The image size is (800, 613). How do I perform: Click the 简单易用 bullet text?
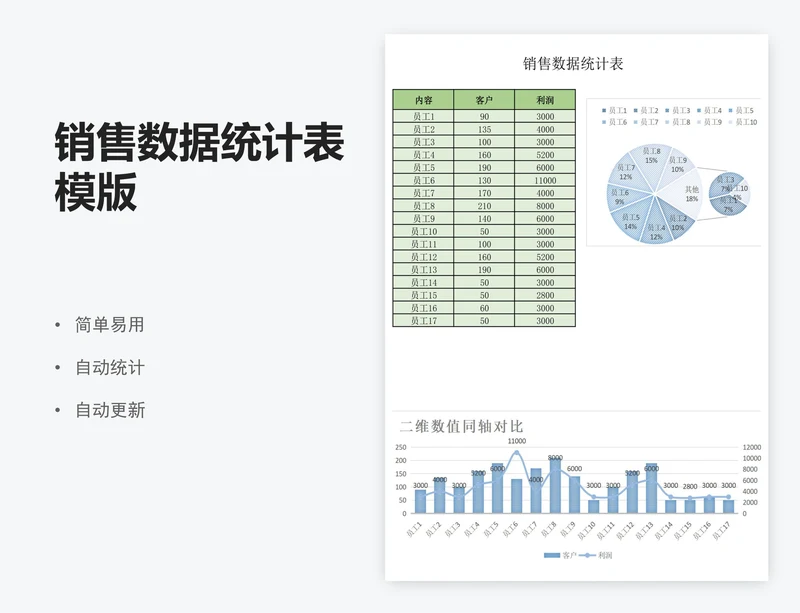pos(110,325)
